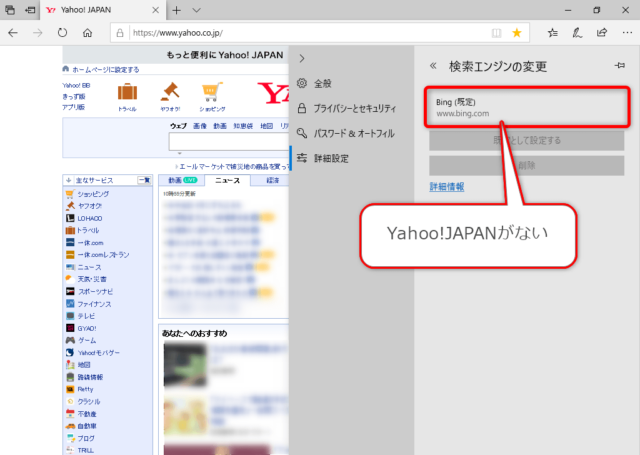The width and height of the screenshot is (640, 455).
Task: Select the 動画 search tab
Action: click(220, 126)
